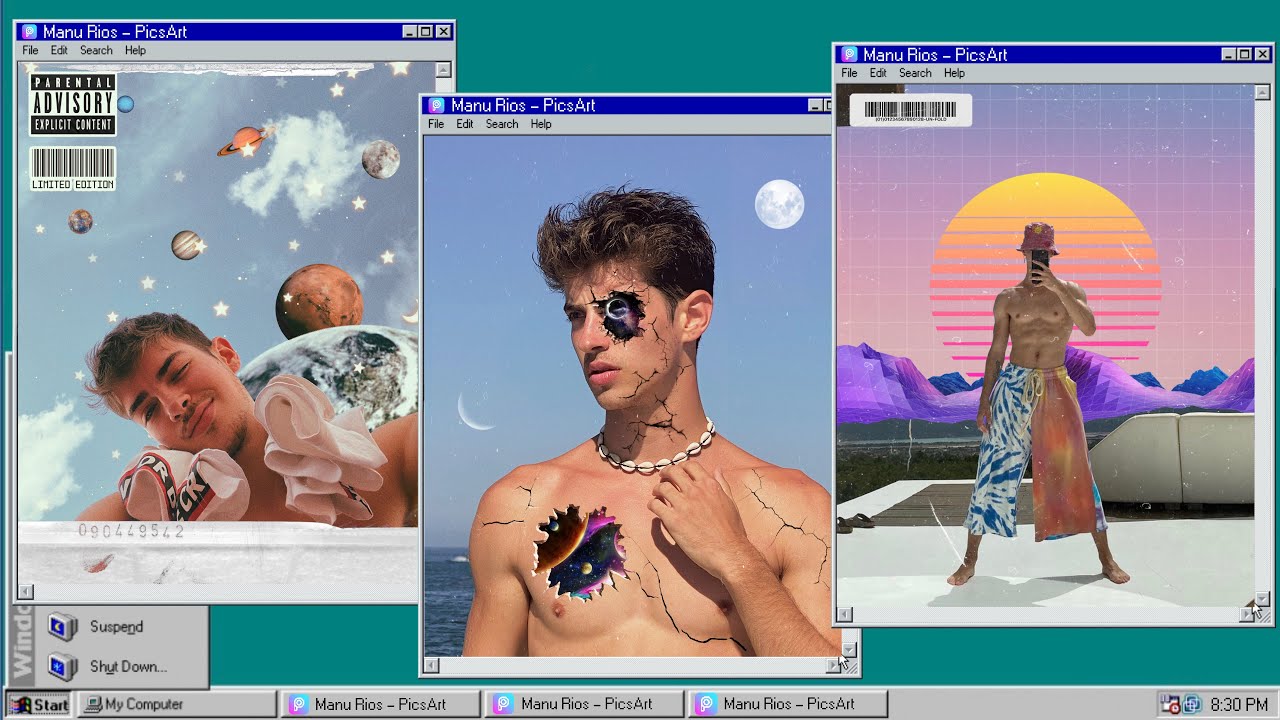Screen dimensions: 1280x720
Task: Switch to the middle Manu Rios taskbar button
Action: coord(585,705)
